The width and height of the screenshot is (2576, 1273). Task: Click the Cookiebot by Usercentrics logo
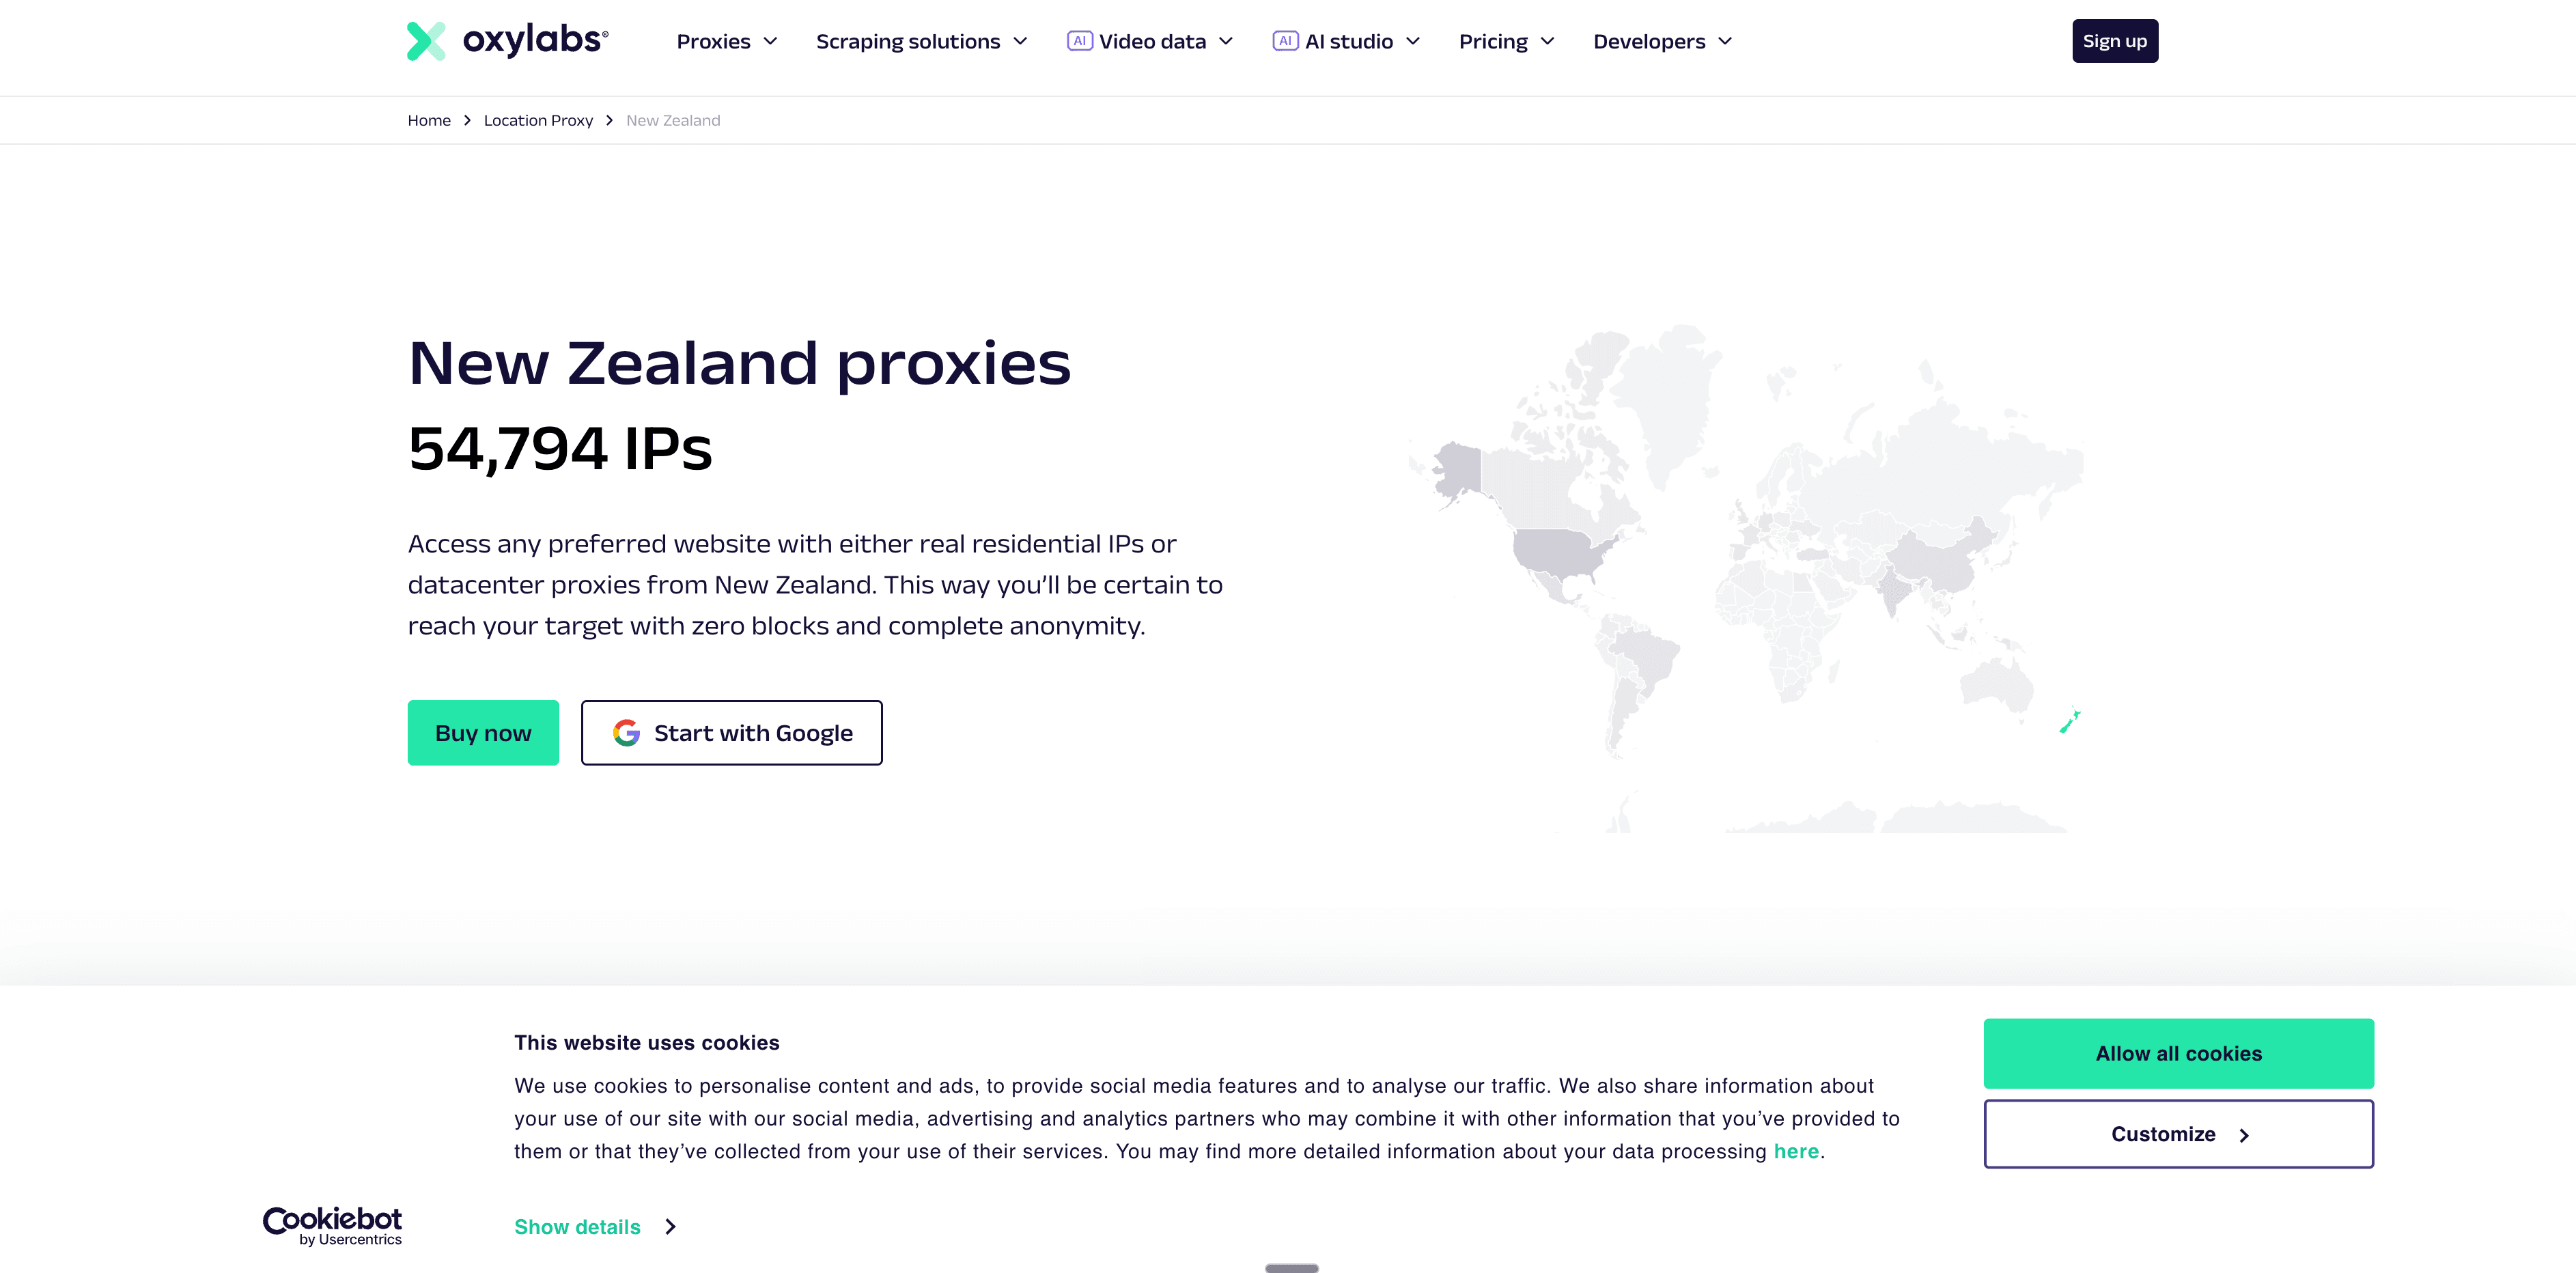[x=332, y=1225]
